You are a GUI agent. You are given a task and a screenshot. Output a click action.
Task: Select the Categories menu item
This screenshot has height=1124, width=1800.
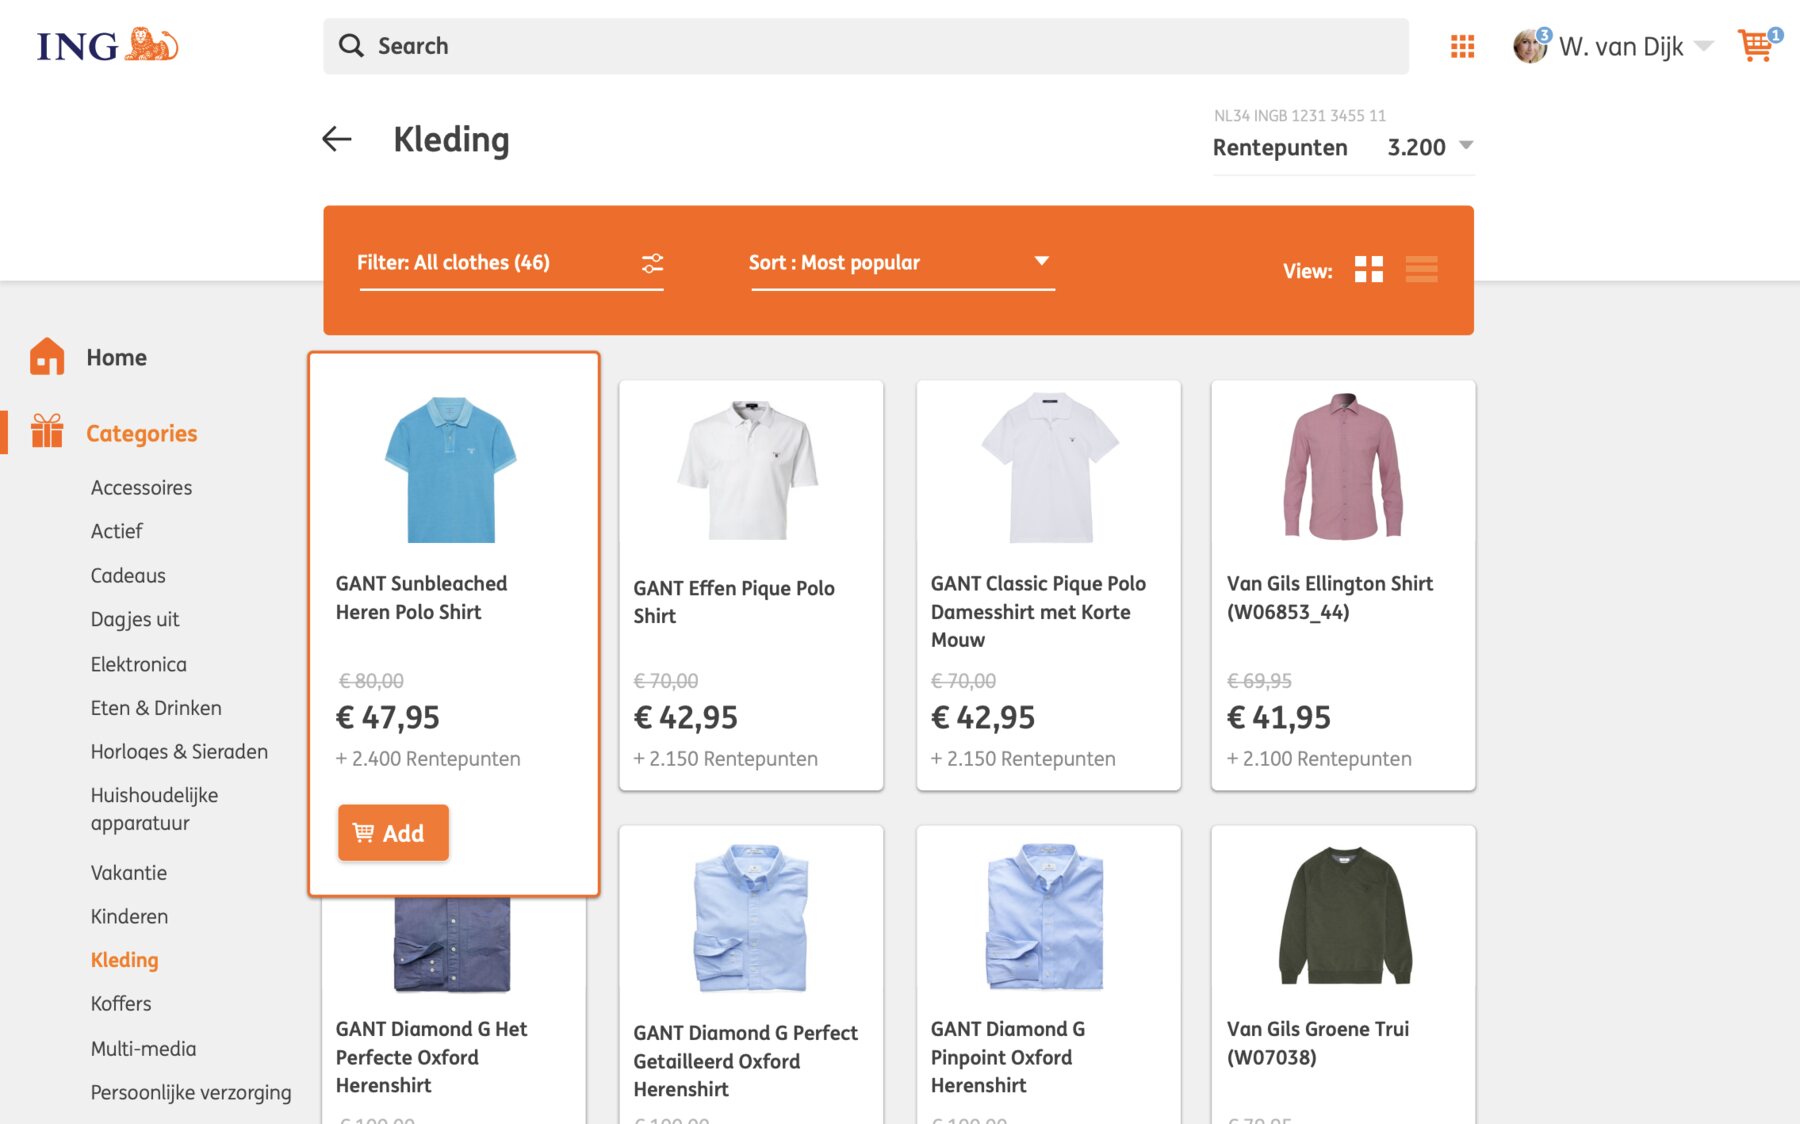(141, 433)
